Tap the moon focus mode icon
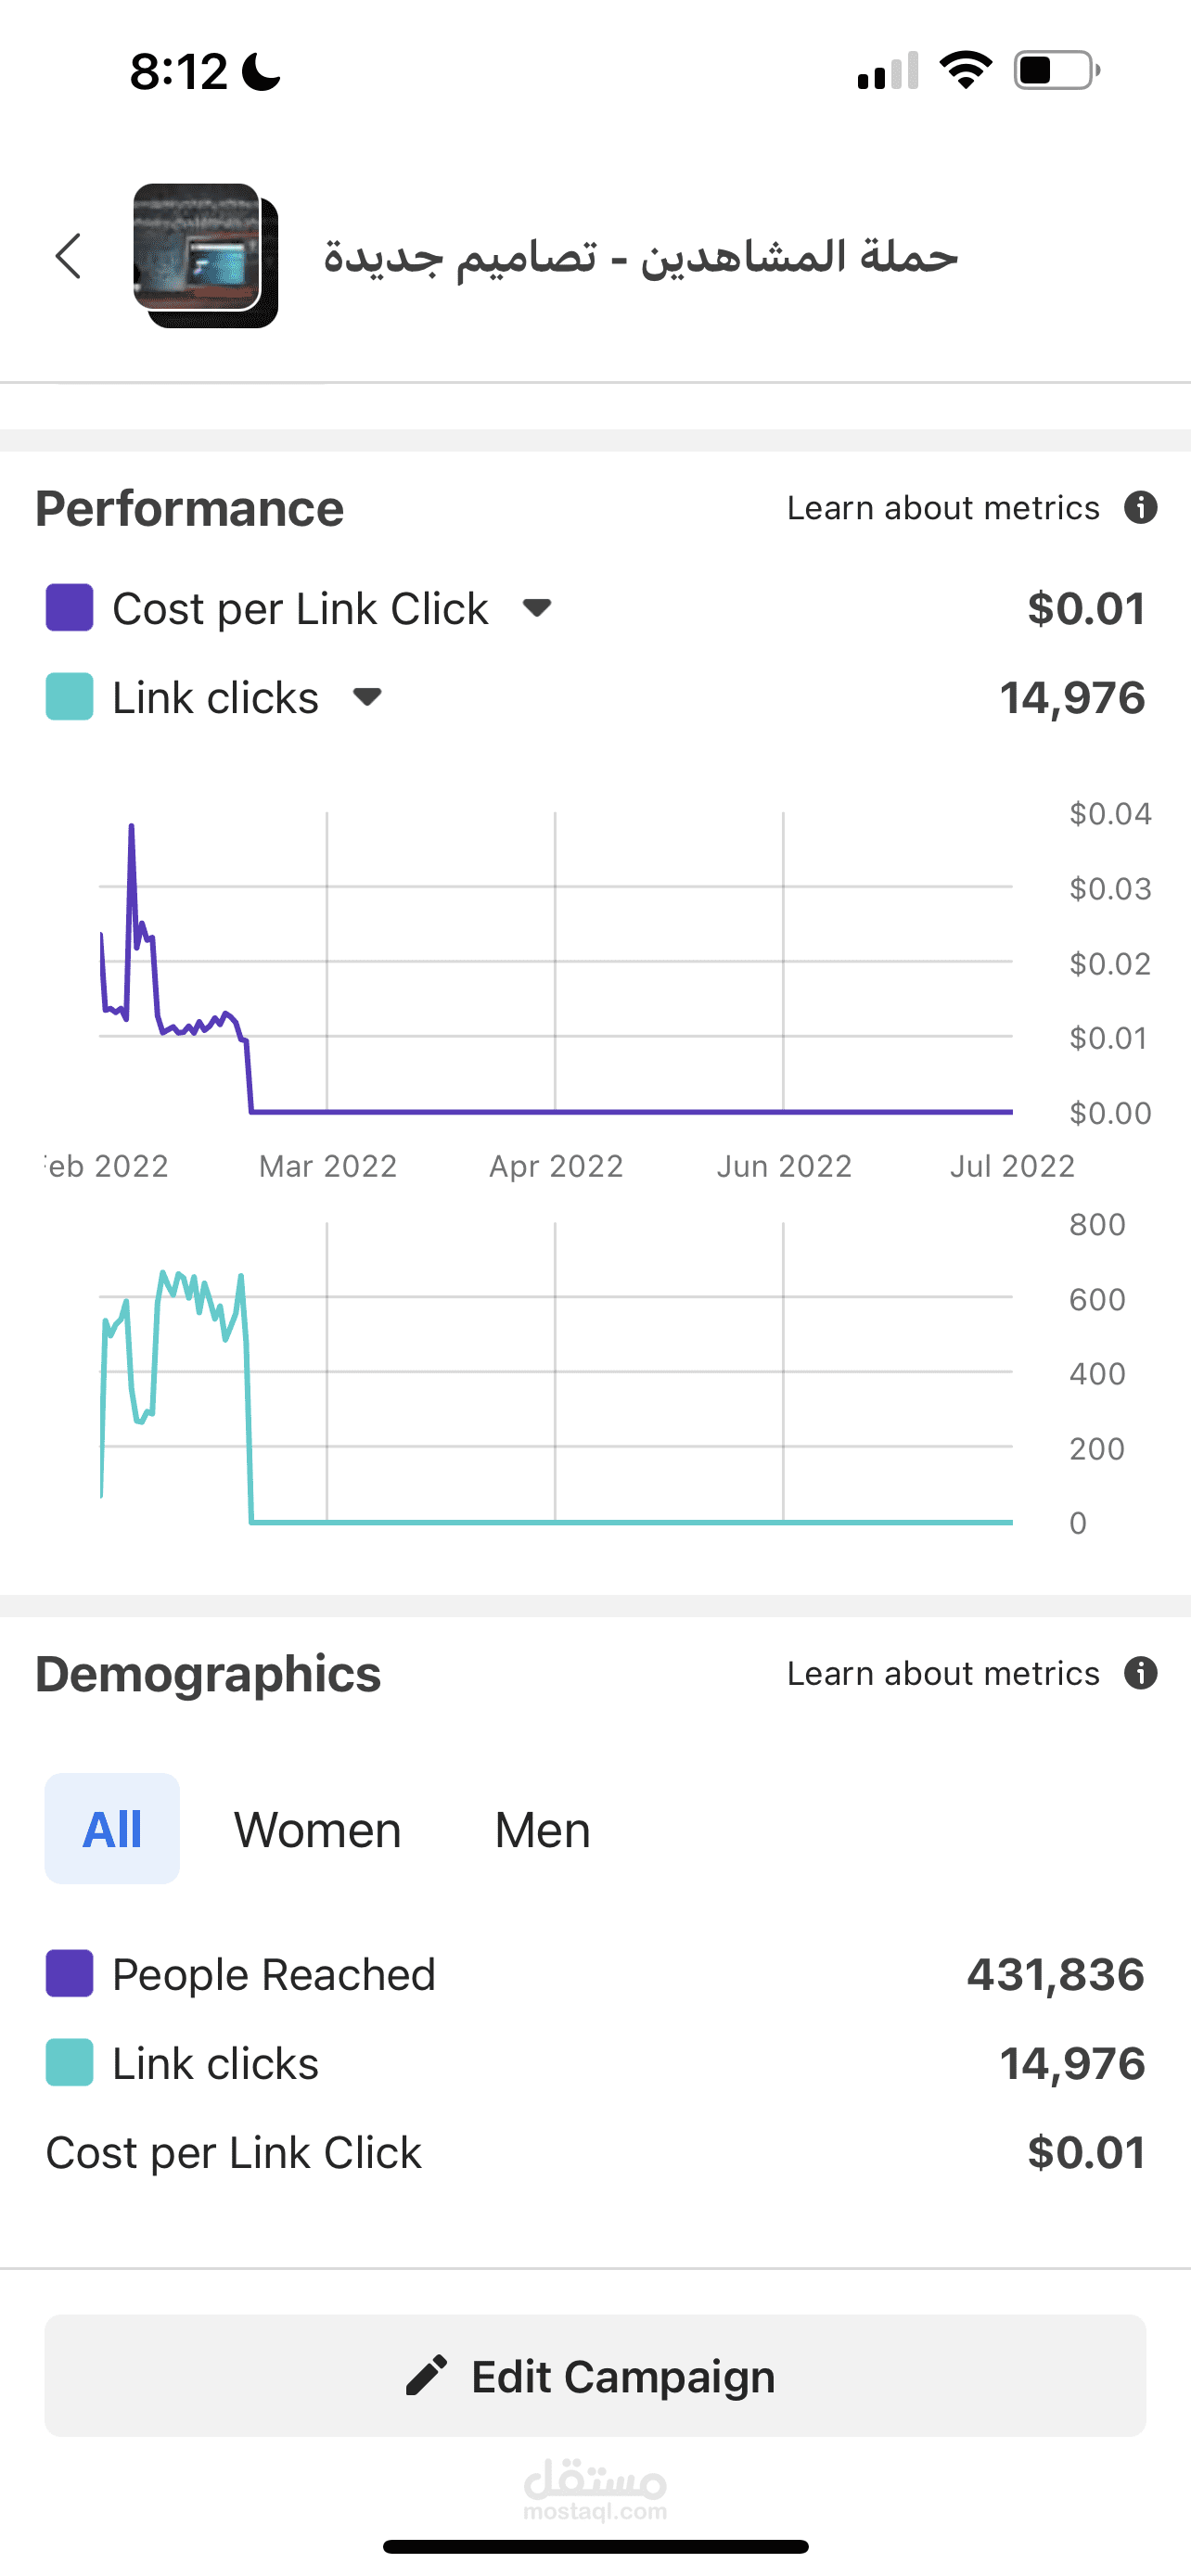 click(261, 71)
